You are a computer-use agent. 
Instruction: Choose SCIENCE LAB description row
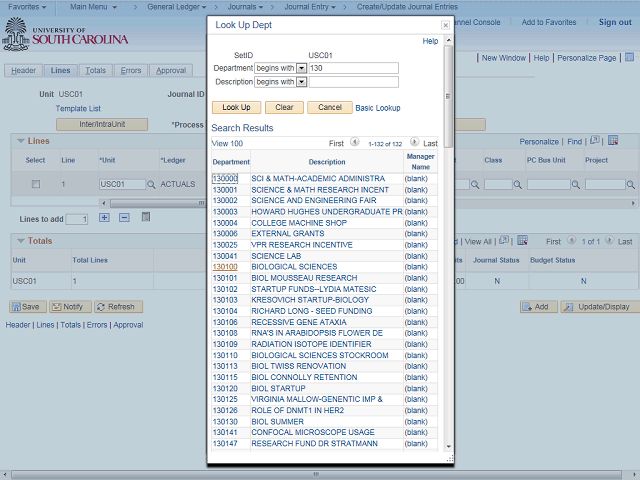(x=276, y=256)
